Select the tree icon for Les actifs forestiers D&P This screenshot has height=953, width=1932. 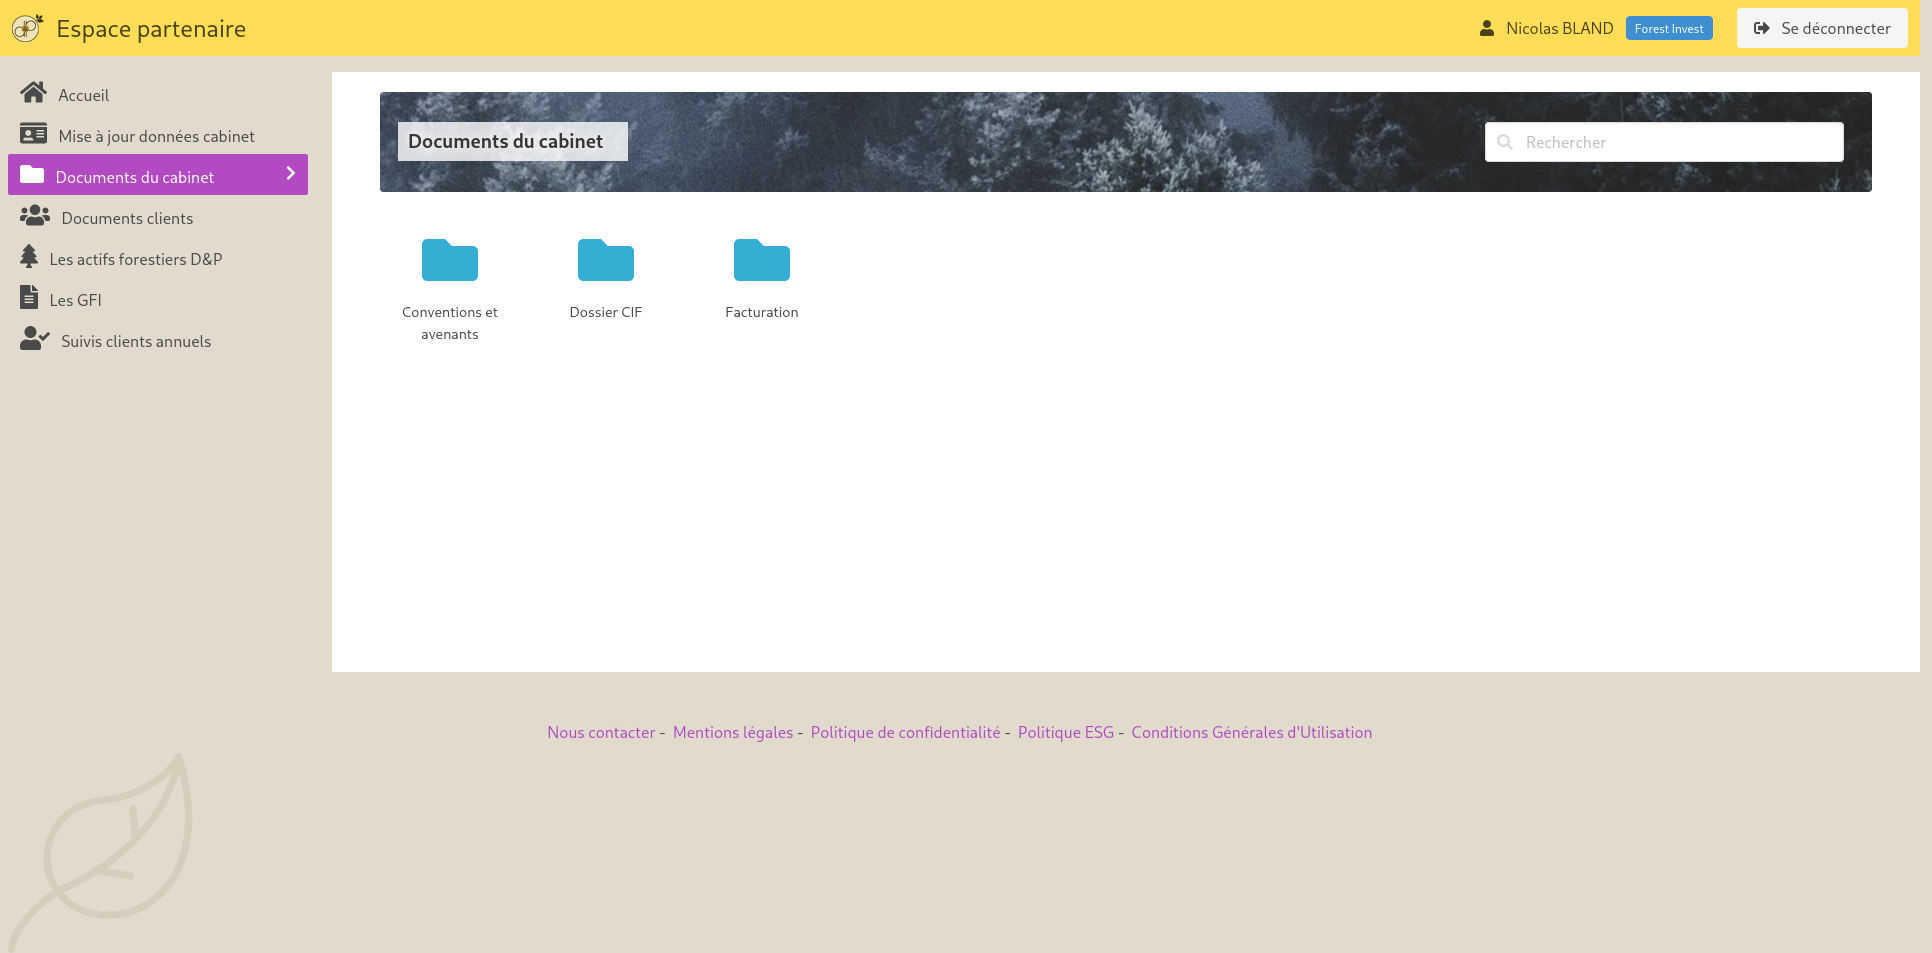(x=29, y=256)
